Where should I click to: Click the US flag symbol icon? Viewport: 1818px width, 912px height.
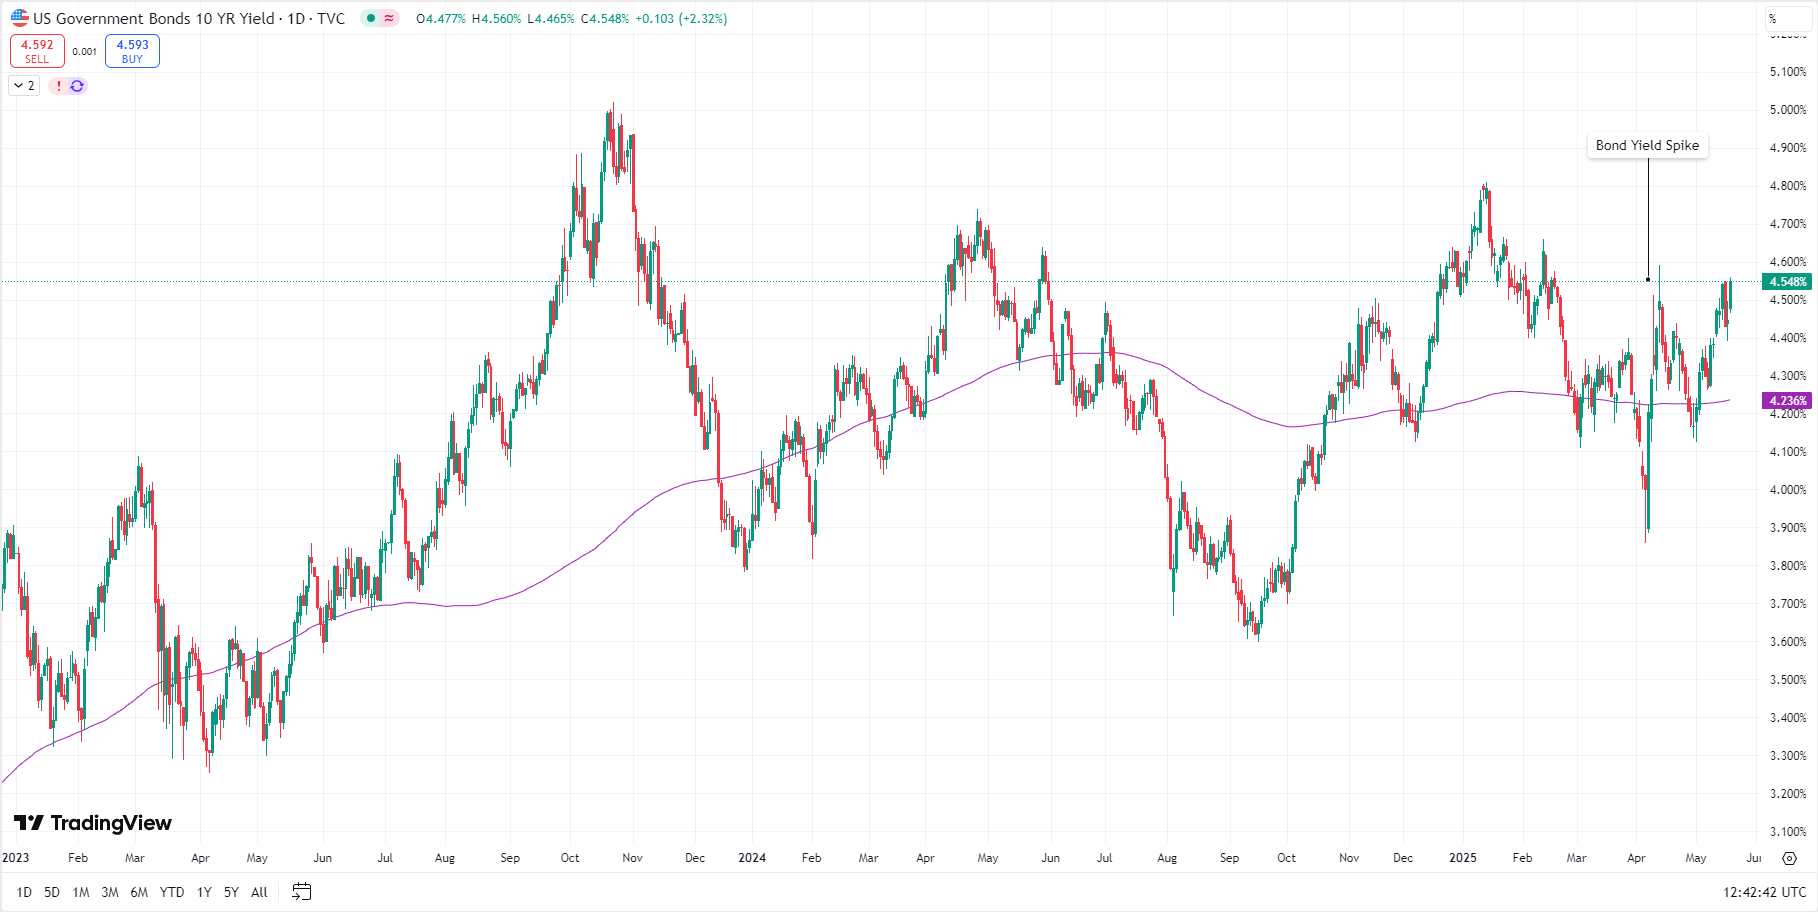[20, 18]
